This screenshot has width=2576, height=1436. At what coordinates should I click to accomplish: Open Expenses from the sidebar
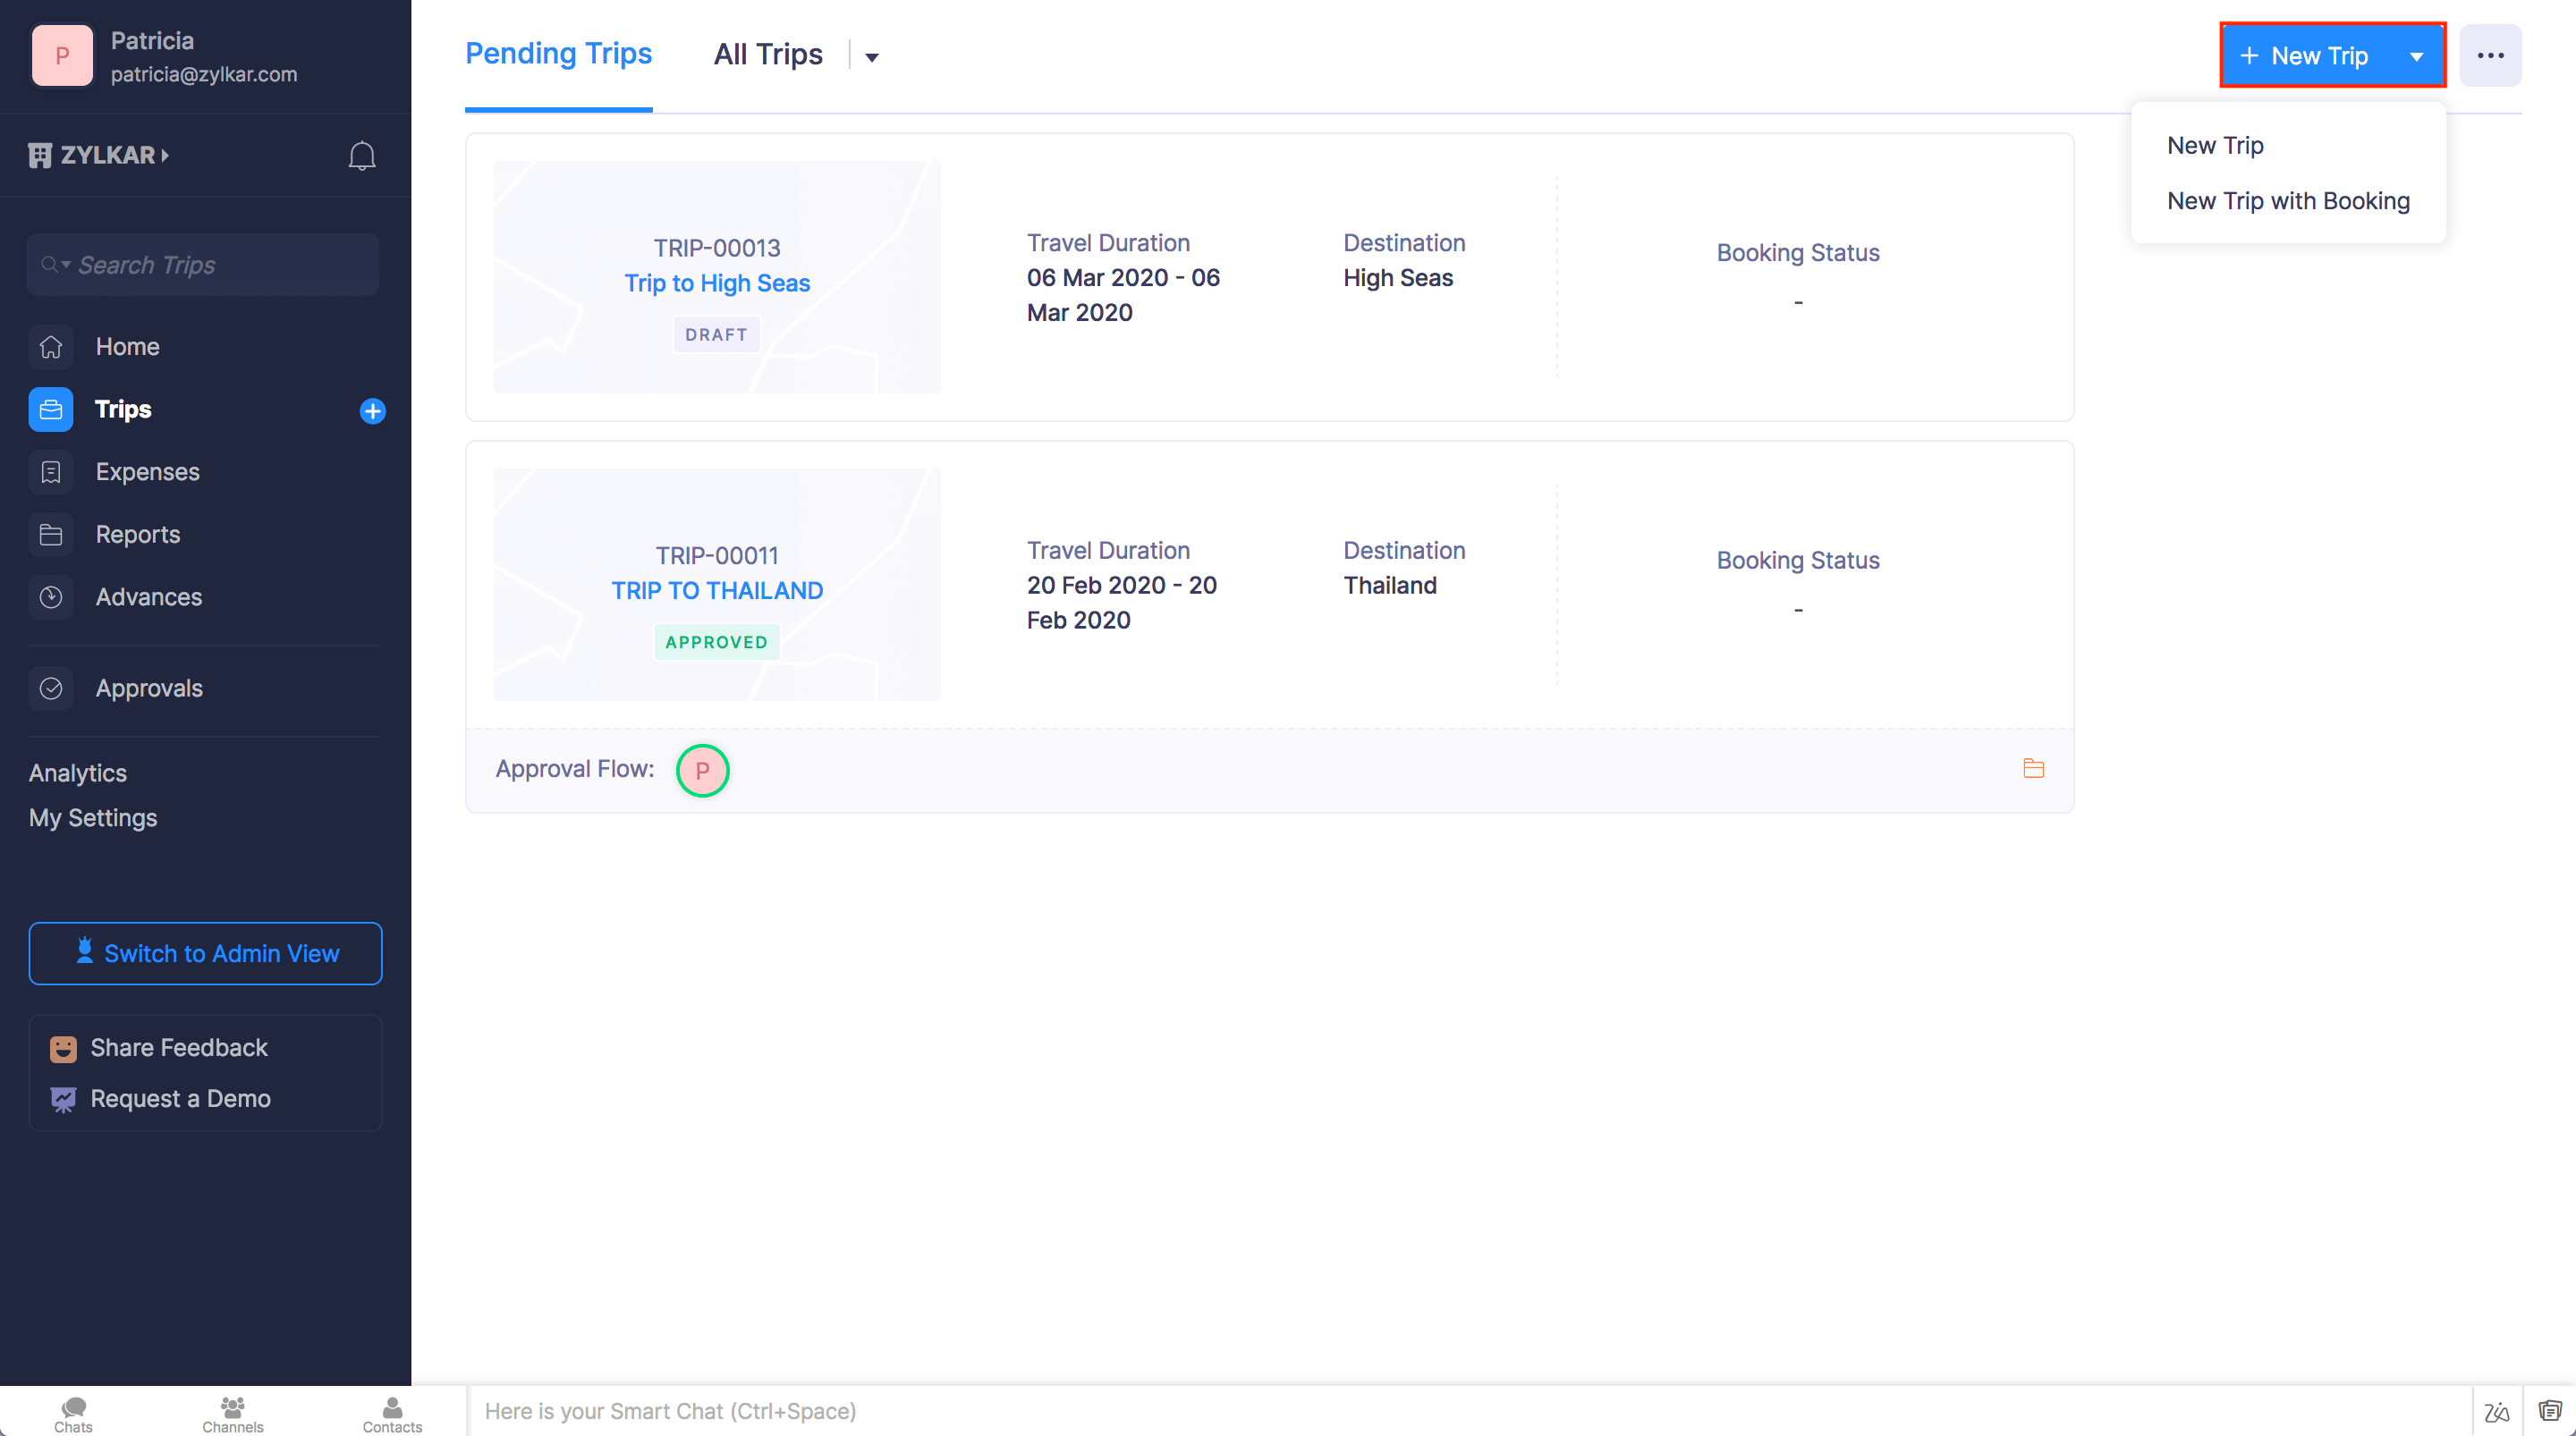tap(147, 472)
